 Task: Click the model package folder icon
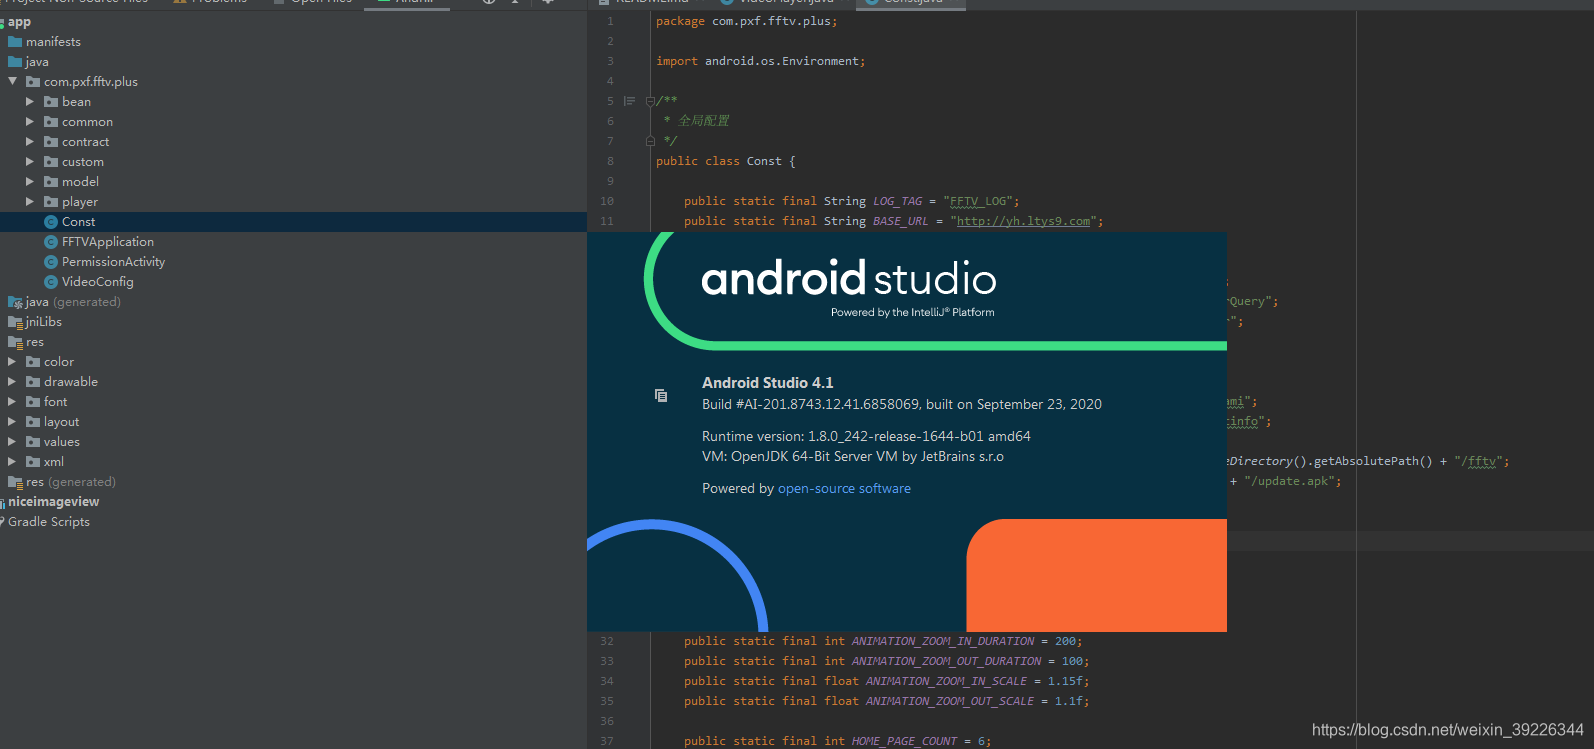[51, 182]
